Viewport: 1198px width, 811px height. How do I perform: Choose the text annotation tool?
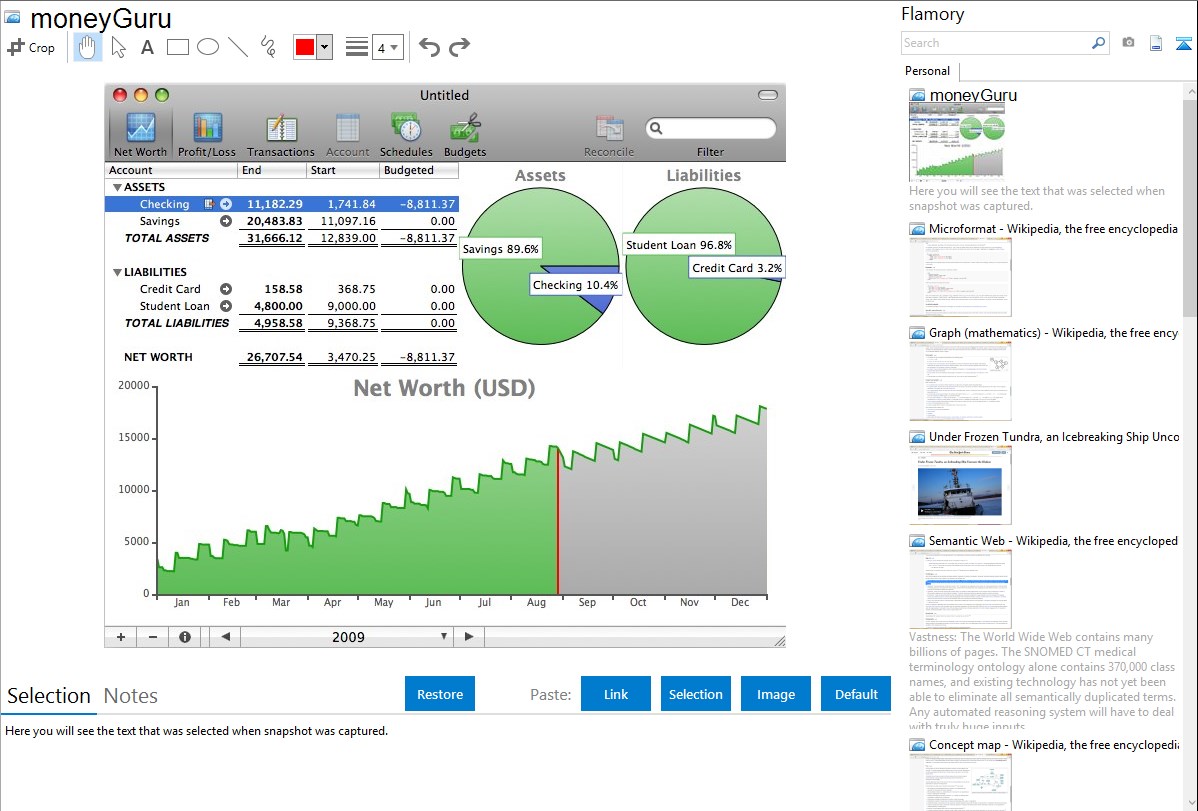pos(147,47)
